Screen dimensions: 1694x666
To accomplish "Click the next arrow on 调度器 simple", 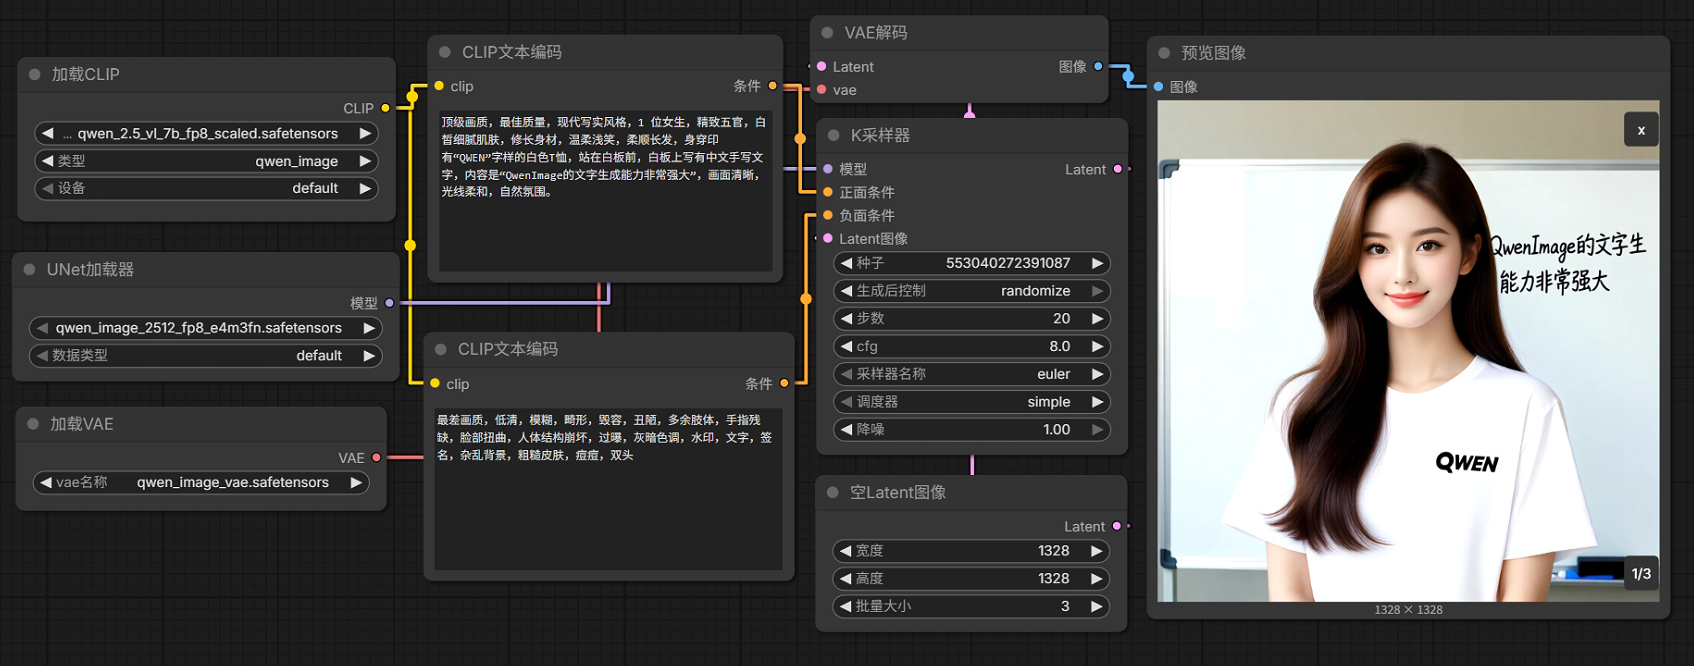I will tap(1097, 402).
